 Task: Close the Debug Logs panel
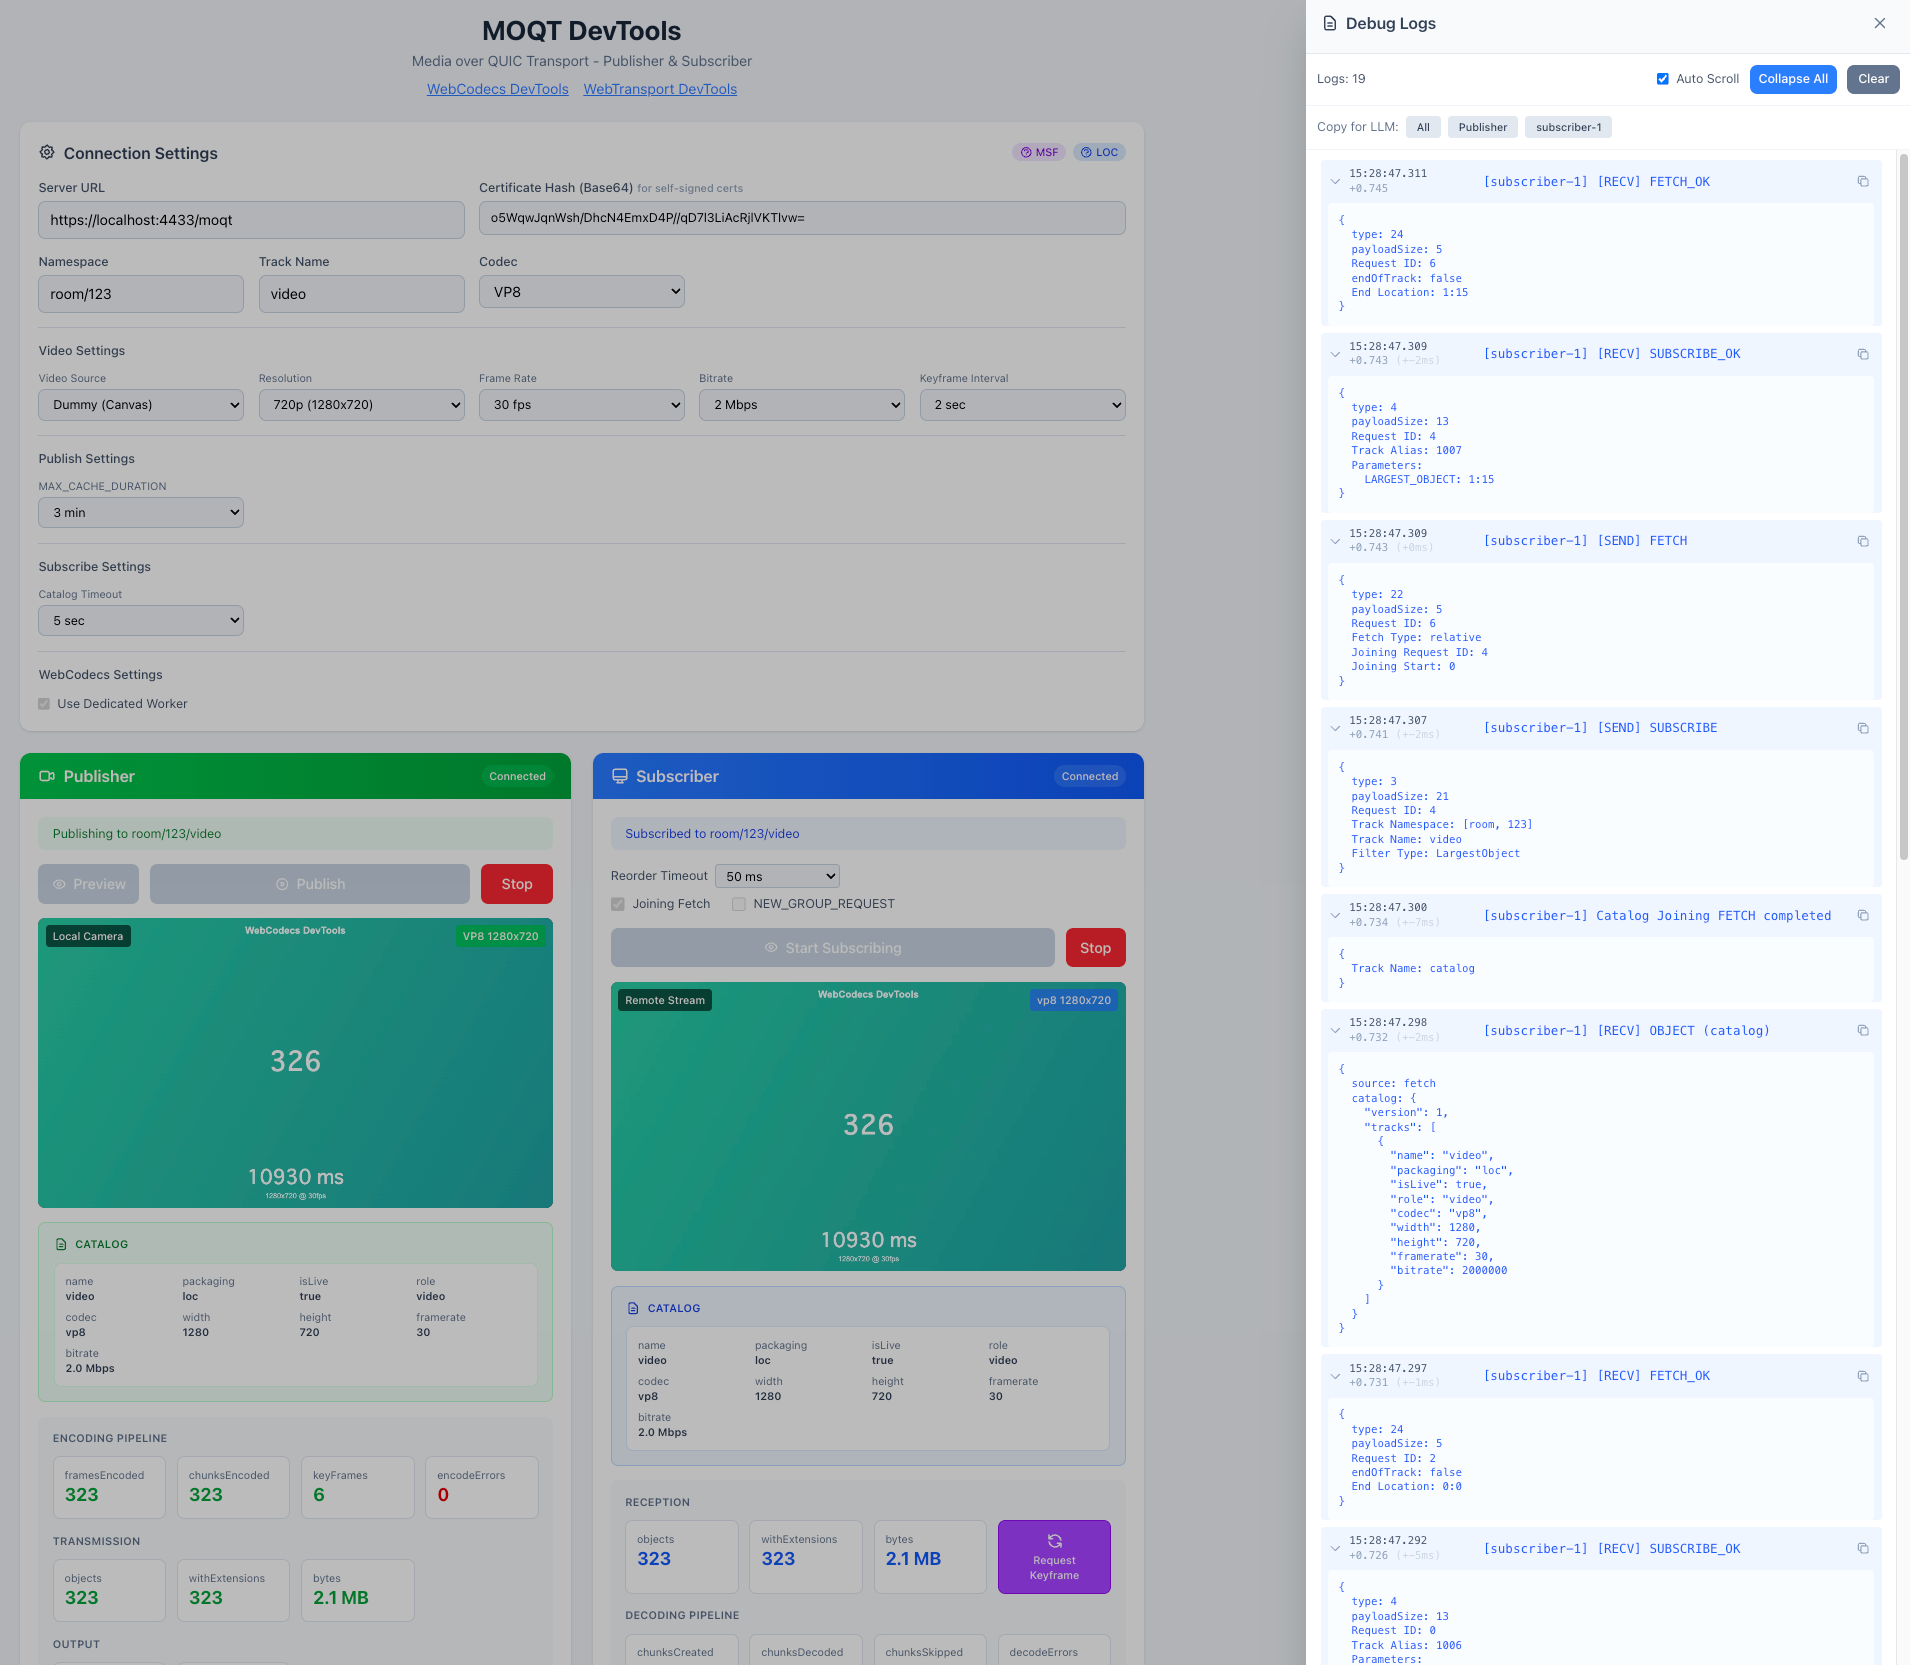[1880, 23]
